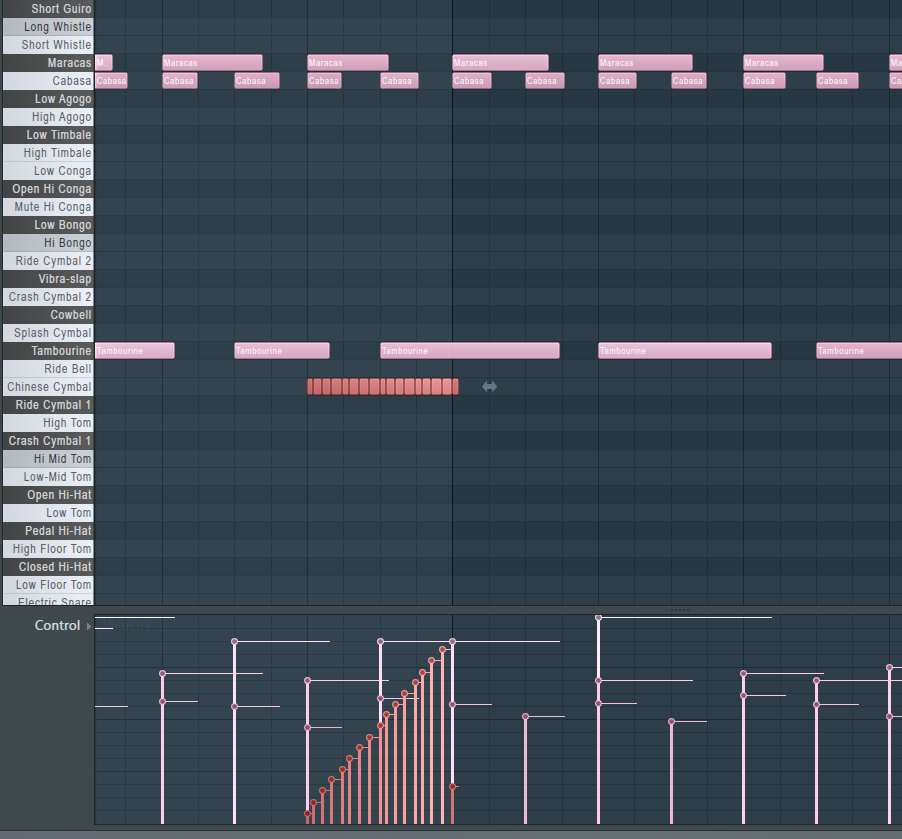Screen dimensions: 902x839
Task: Click the Crash Cymbal 2 key
Action: (48, 296)
